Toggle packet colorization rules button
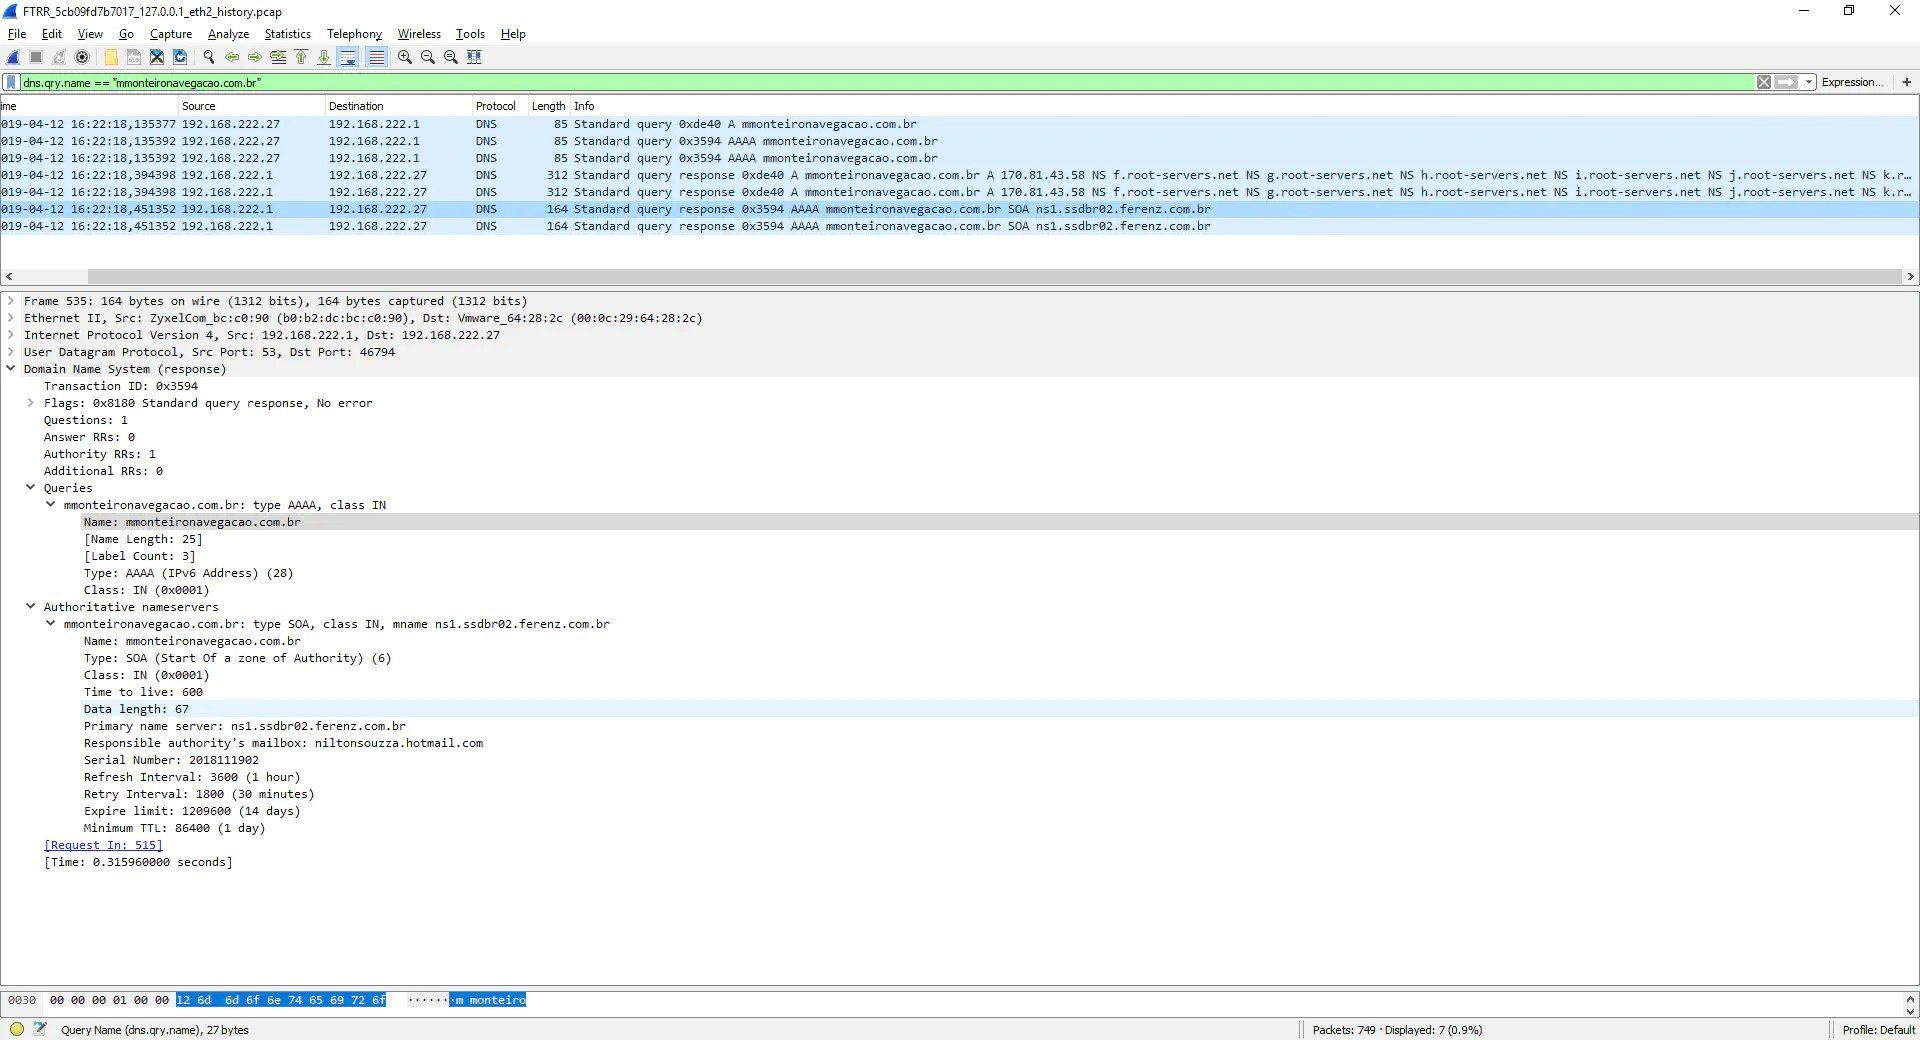This screenshot has width=1920, height=1040. coord(376,57)
